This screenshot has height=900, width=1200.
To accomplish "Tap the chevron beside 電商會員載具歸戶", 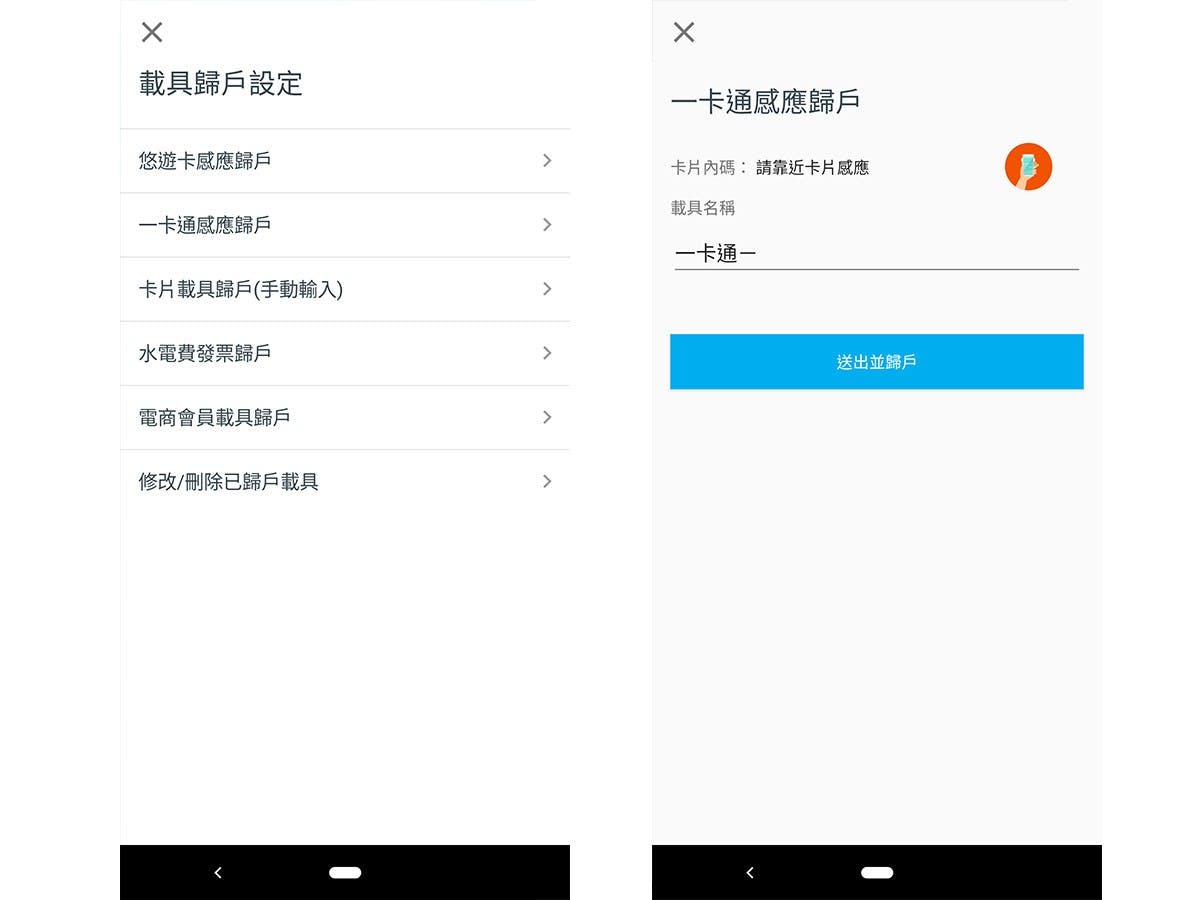I will 547,417.
